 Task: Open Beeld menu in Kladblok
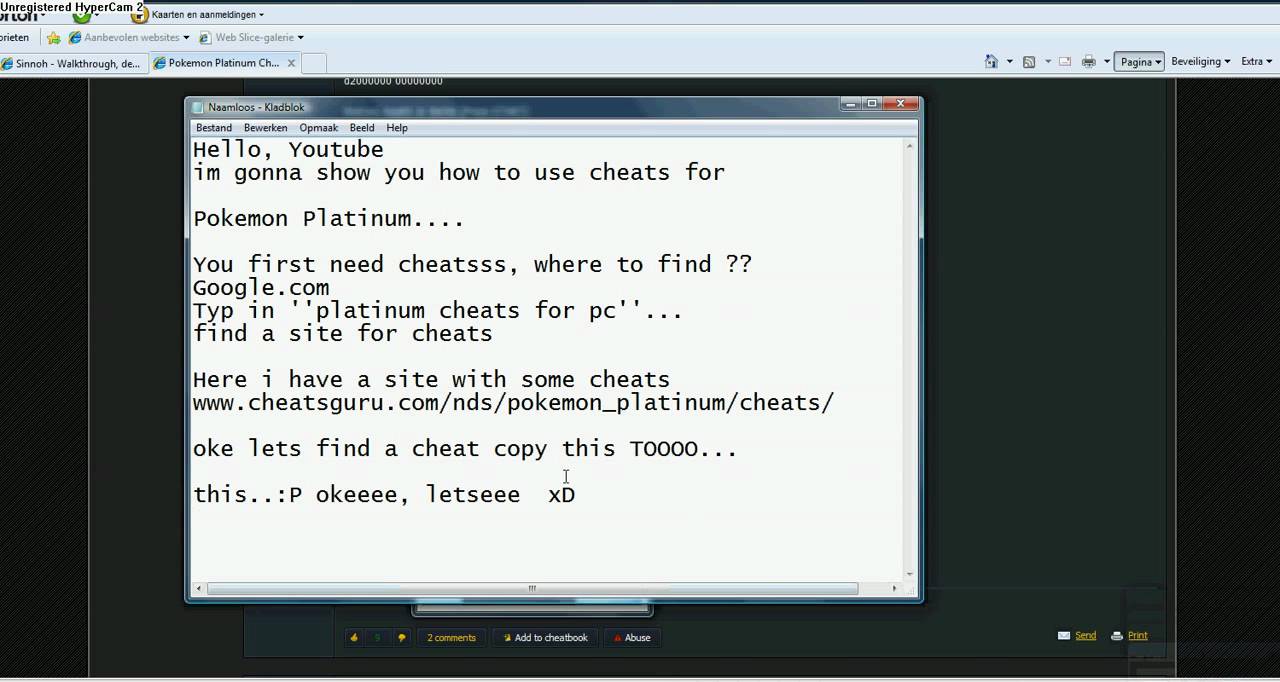pyautogui.click(x=362, y=128)
